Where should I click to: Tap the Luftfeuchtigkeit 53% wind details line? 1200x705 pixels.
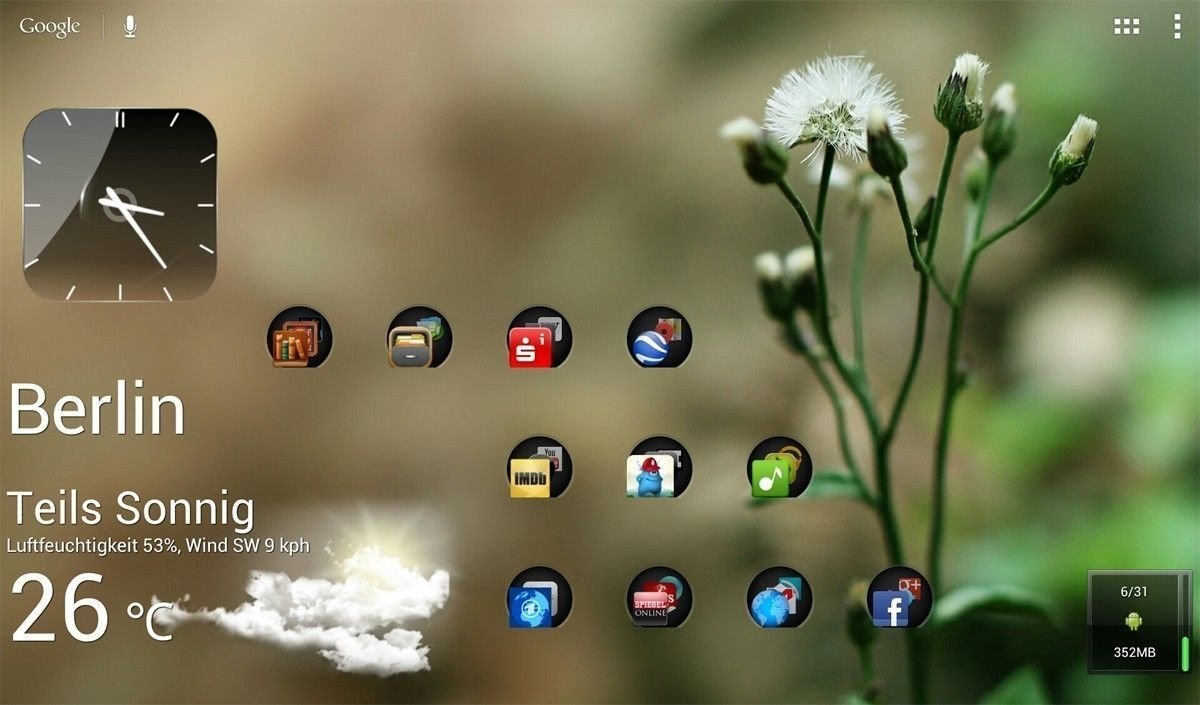coord(158,546)
